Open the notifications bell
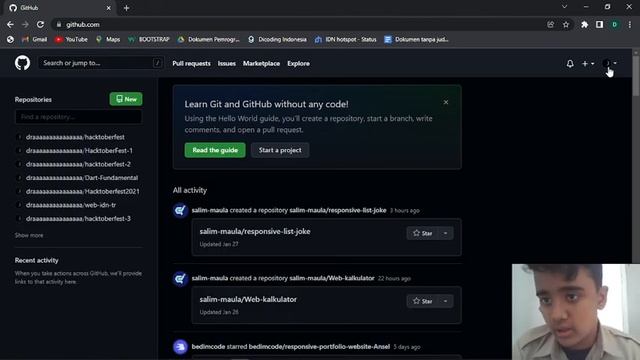This screenshot has height=360, width=640. [x=570, y=64]
